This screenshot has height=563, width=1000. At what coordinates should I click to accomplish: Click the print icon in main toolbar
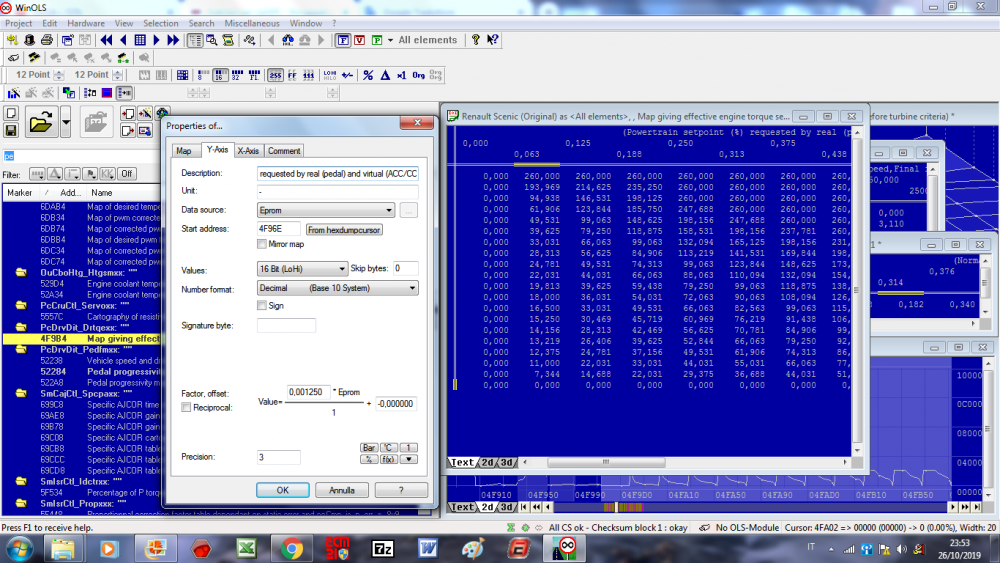coord(47,40)
